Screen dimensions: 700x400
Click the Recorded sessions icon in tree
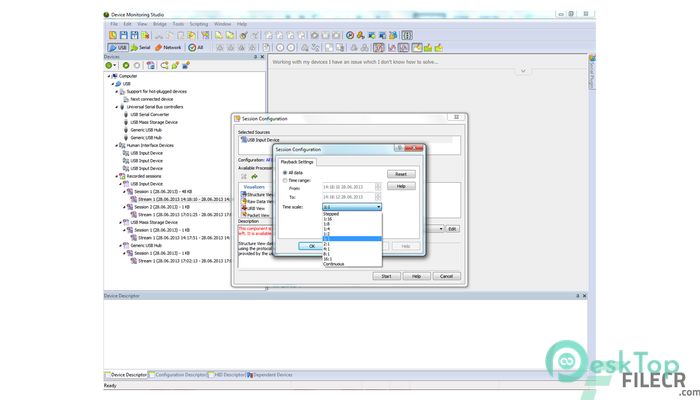[122, 176]
